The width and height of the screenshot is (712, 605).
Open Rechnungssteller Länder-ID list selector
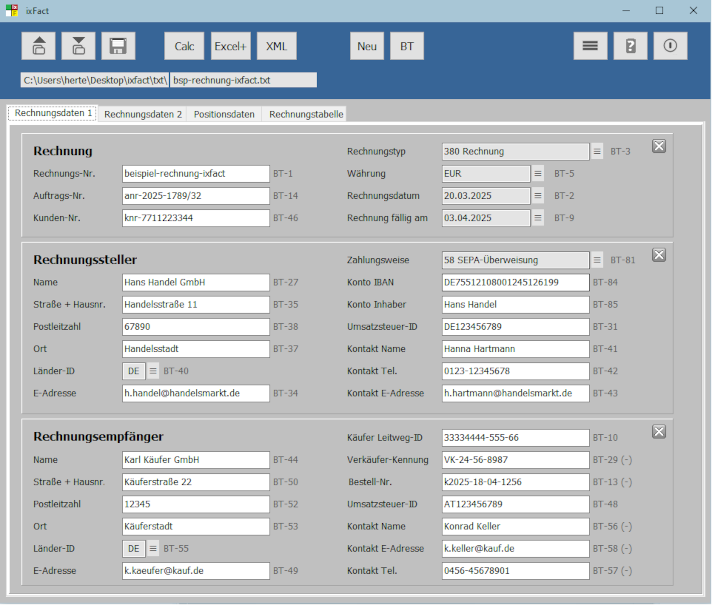pyautogui.click(x=153, y=371)
